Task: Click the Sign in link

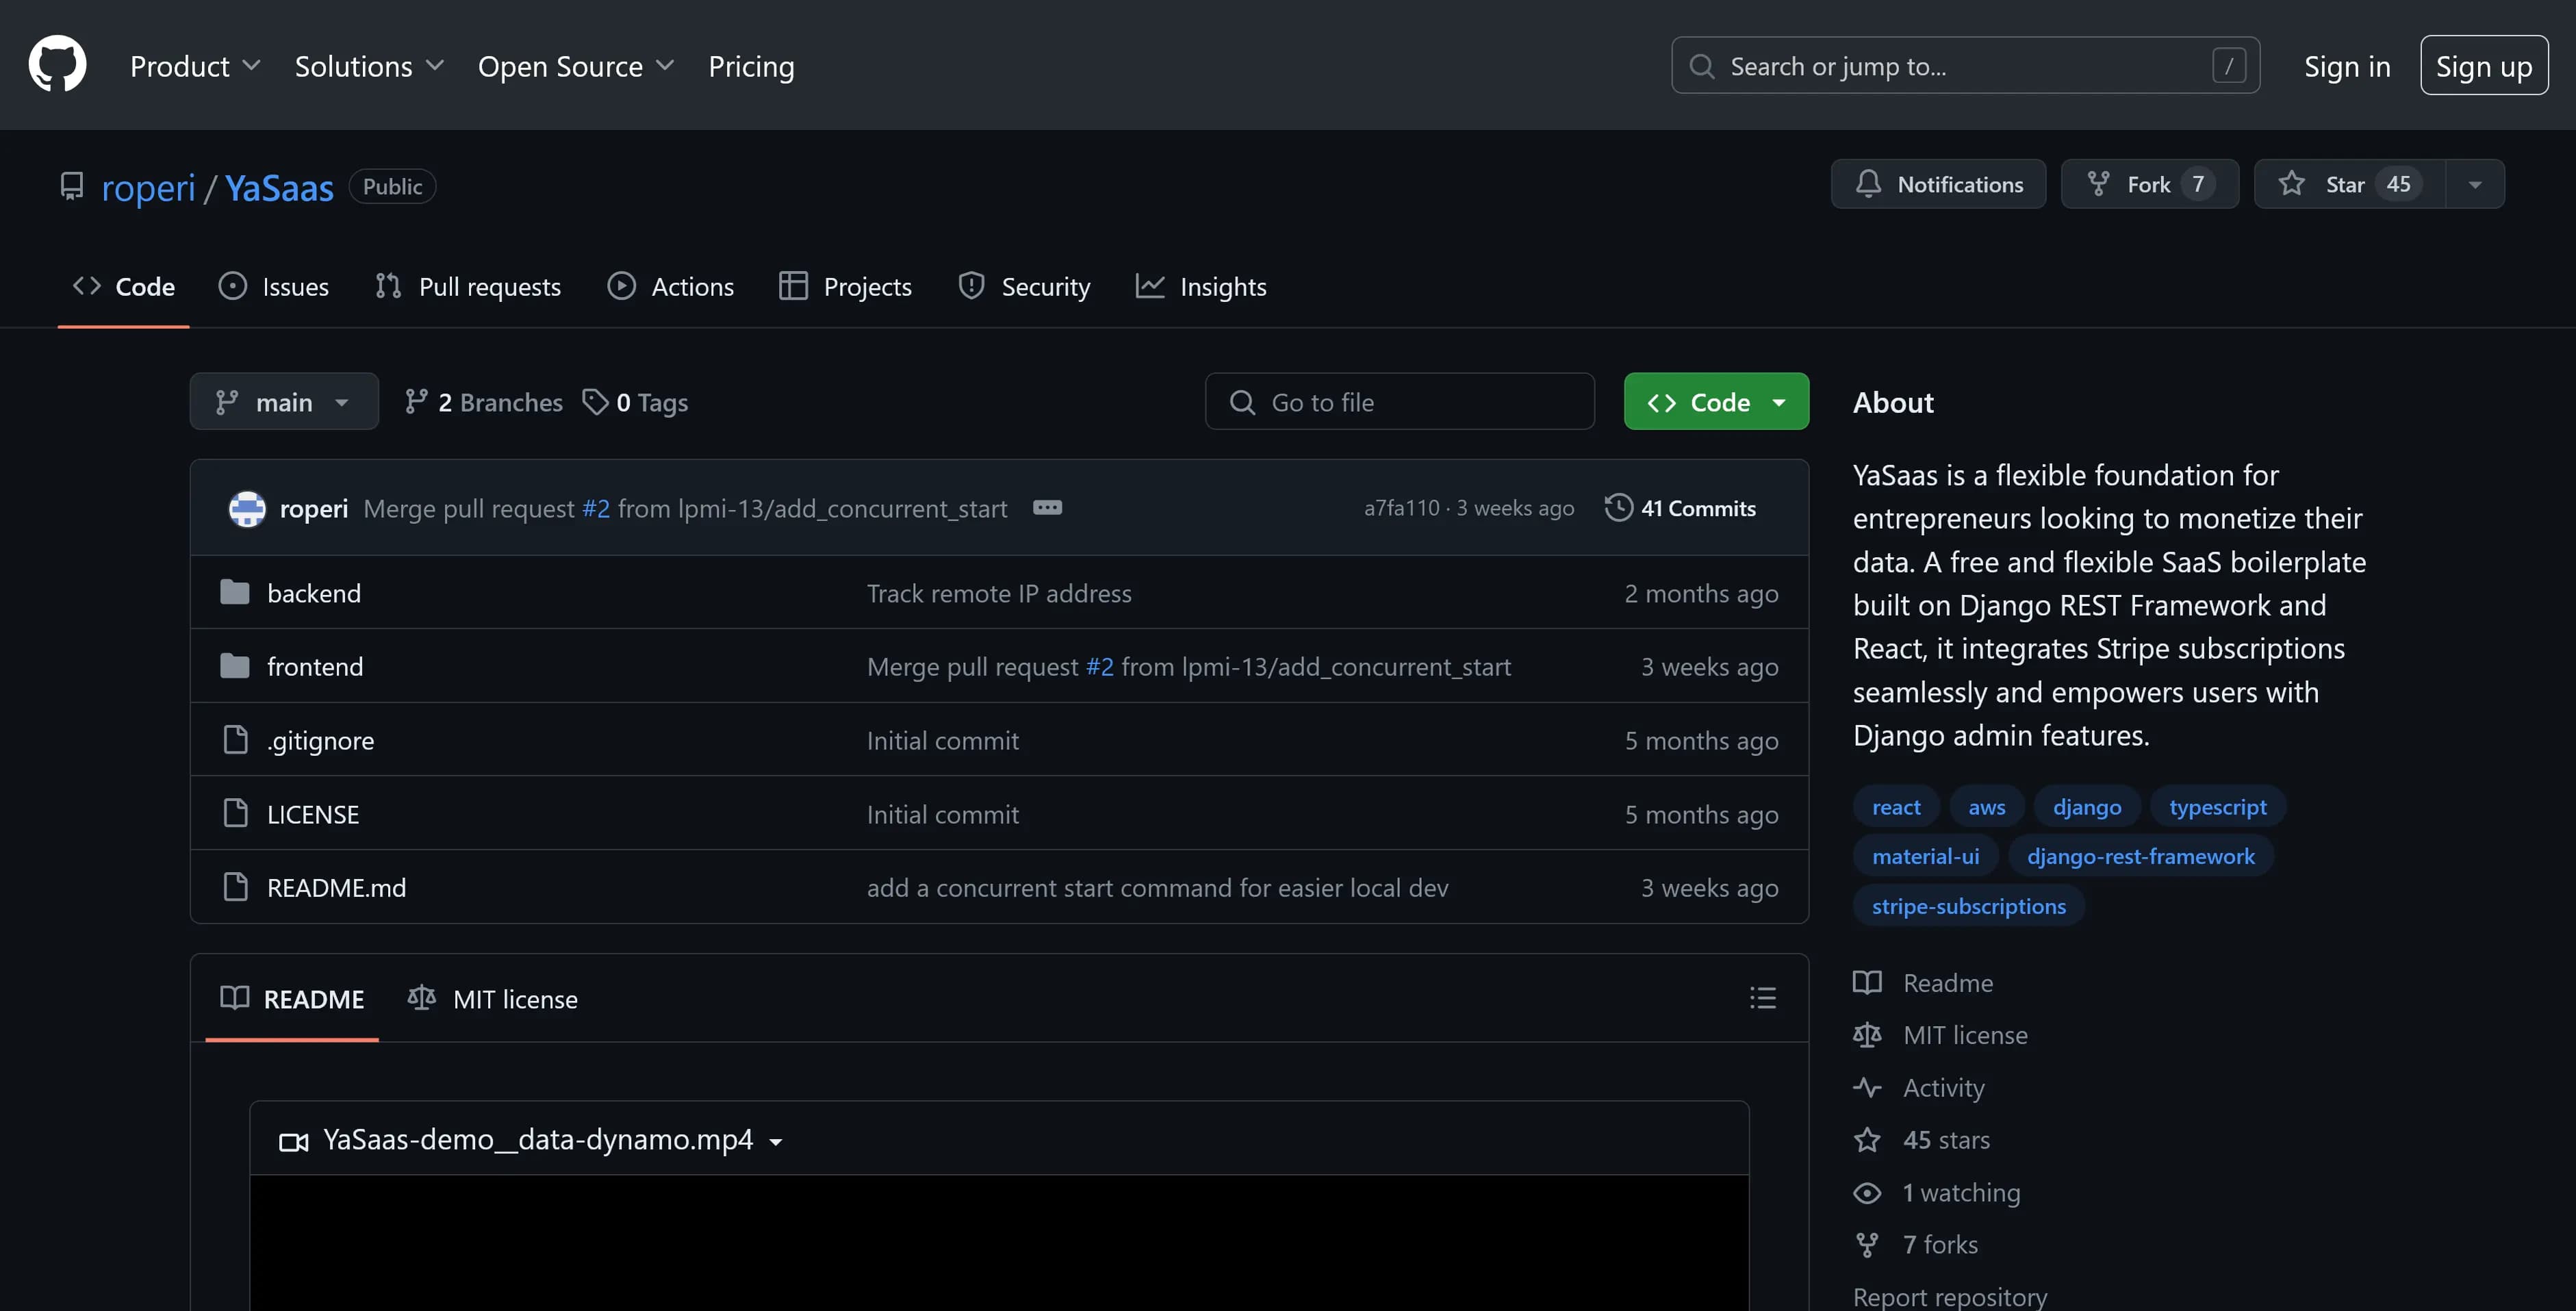Action: pos(2347,66)
